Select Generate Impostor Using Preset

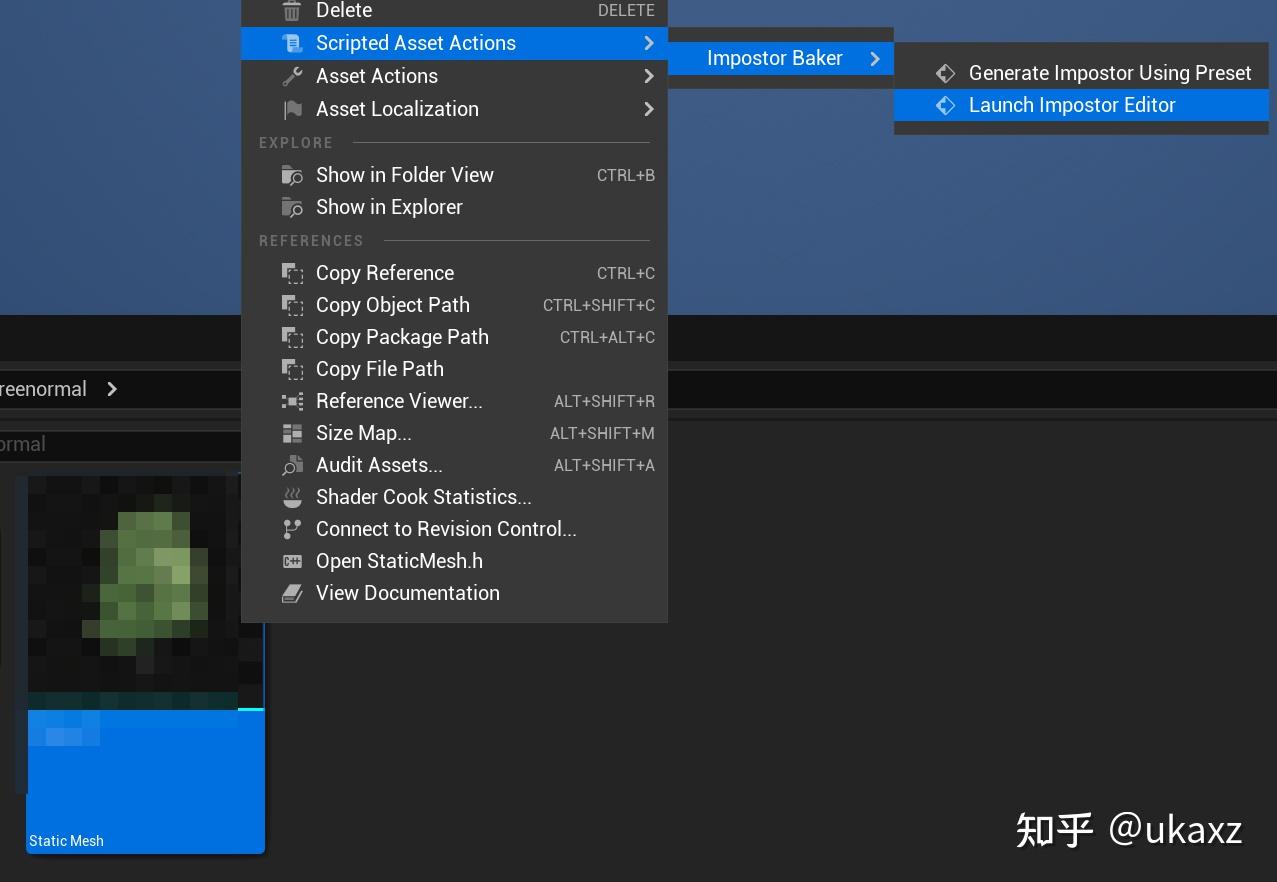[1110, 72]
